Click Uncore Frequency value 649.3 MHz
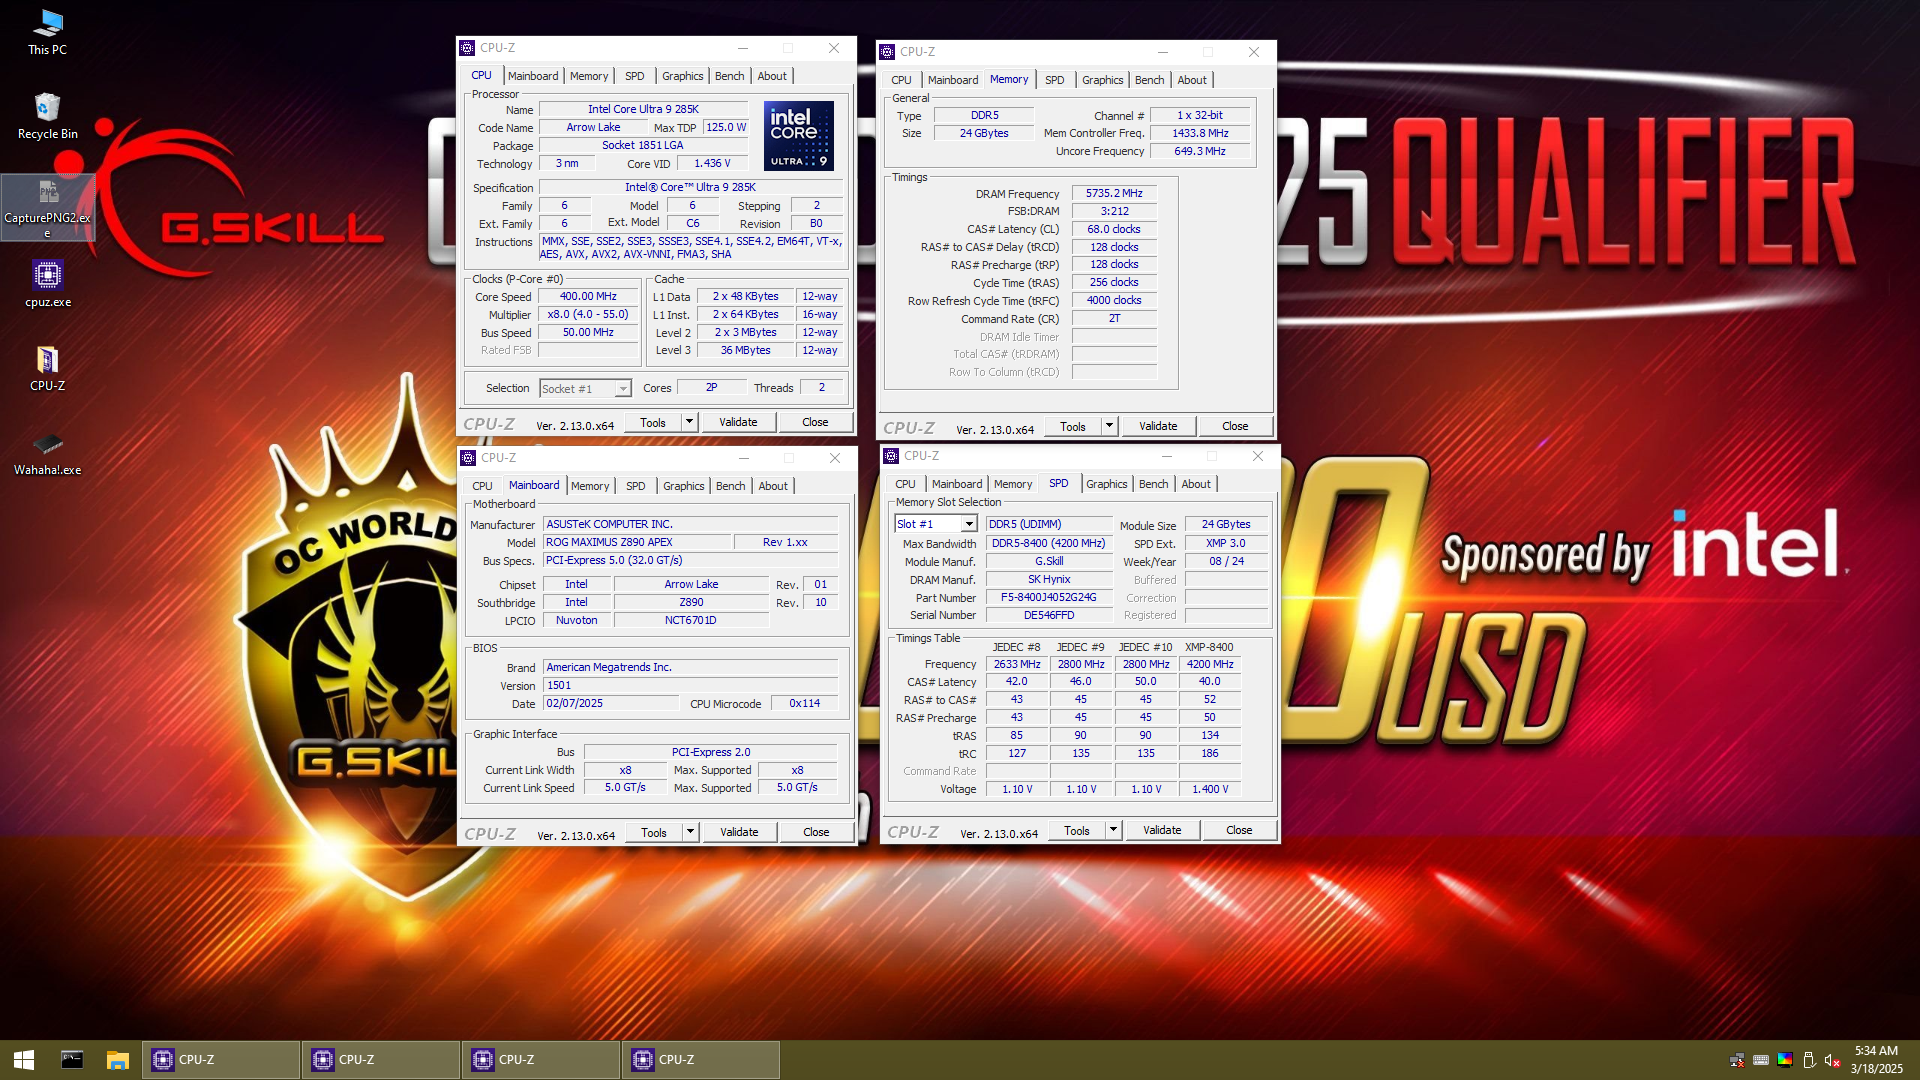Image resolution: width=1920 pixels, height=1080 pixels. 1200,151
